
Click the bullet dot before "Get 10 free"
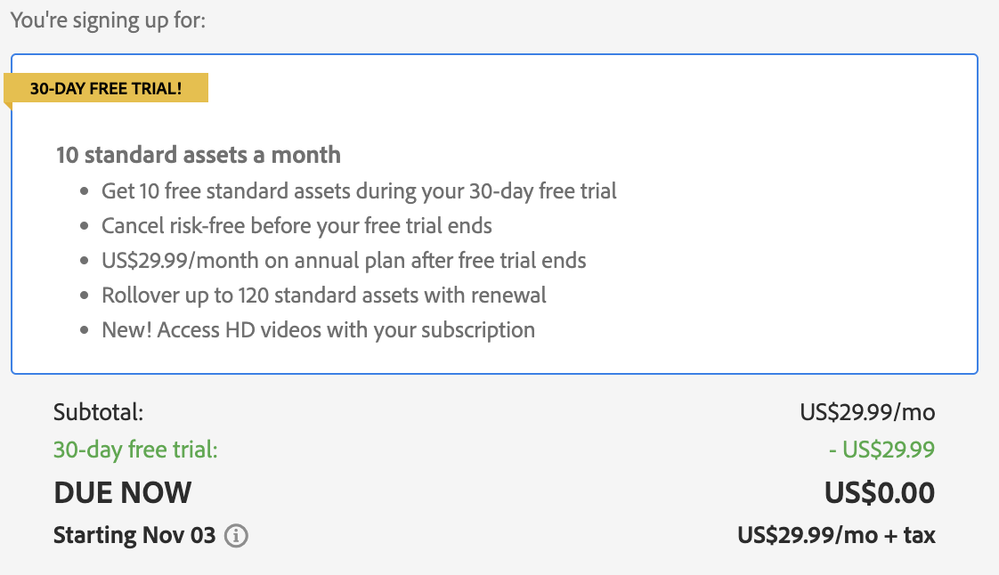84,192
